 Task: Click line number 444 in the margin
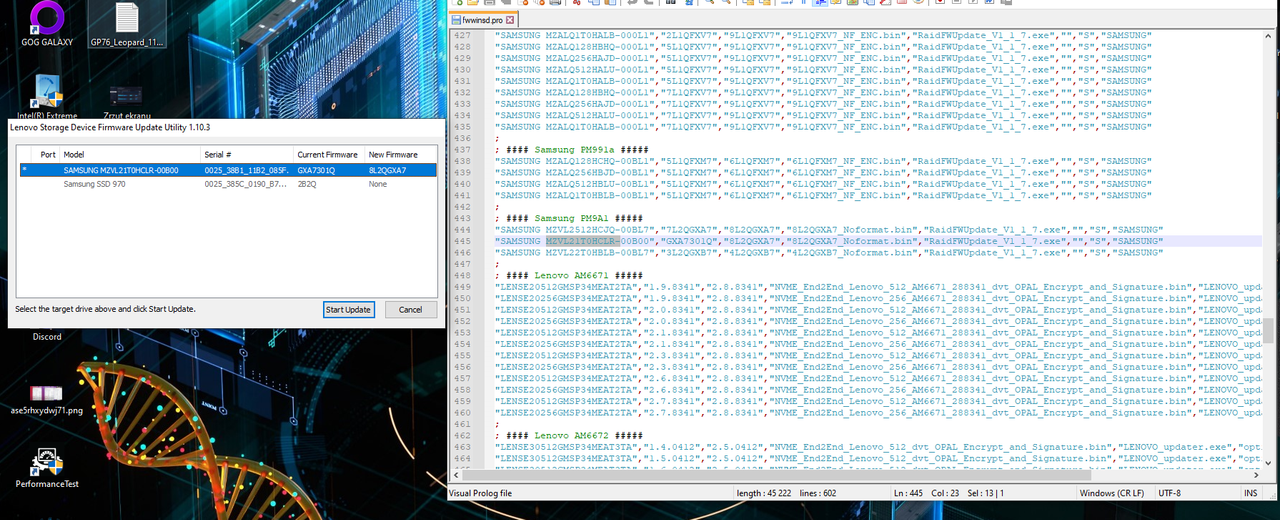pos(461,230)
